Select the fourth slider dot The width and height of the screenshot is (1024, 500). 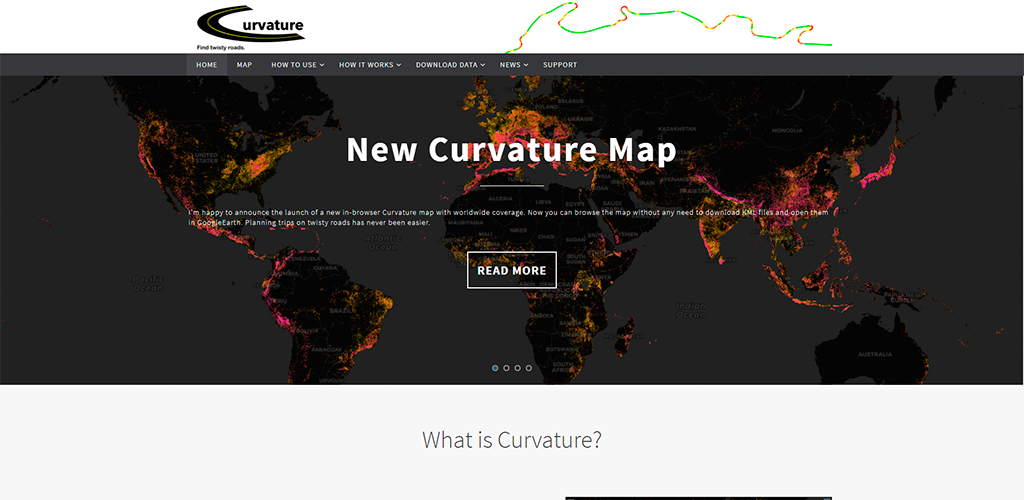pos(528,368)
